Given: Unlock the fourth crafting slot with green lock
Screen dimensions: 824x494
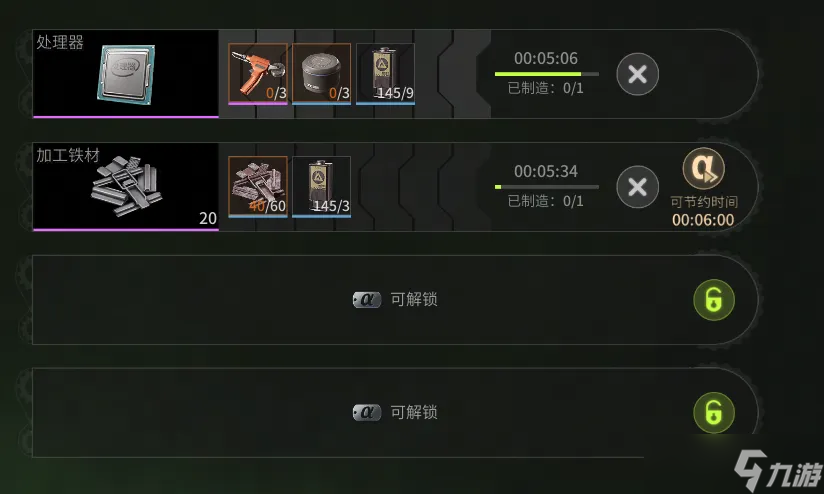Looking at the screenshot, I should click(714, 413).
